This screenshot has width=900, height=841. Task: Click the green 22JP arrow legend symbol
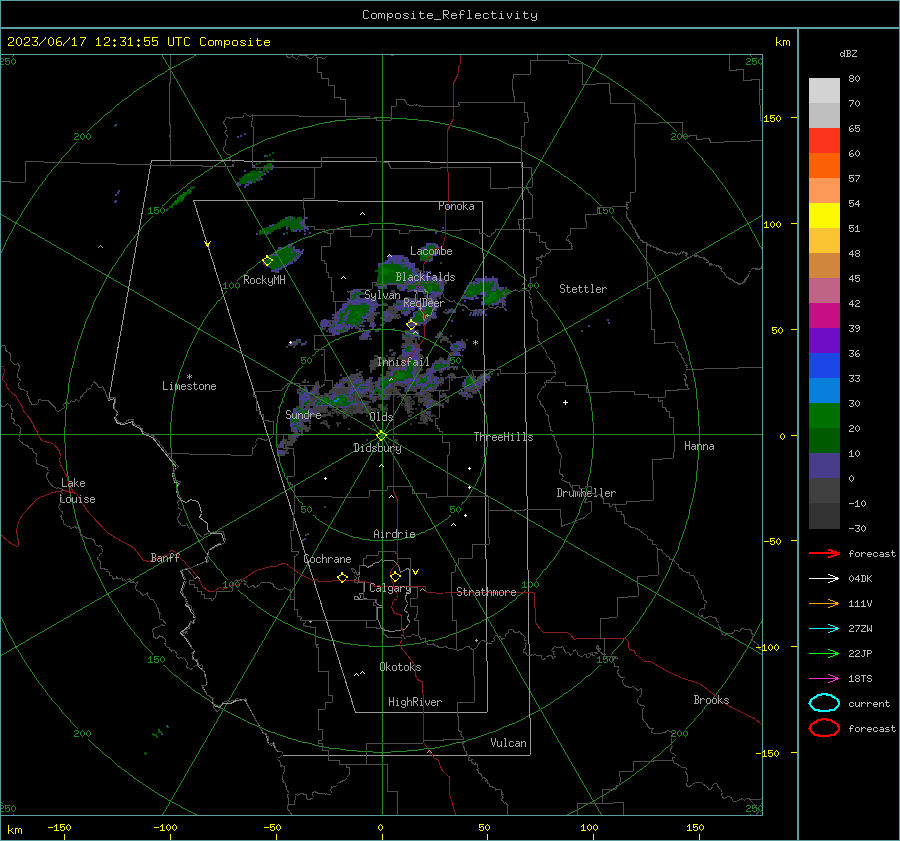tap(824, 653)
